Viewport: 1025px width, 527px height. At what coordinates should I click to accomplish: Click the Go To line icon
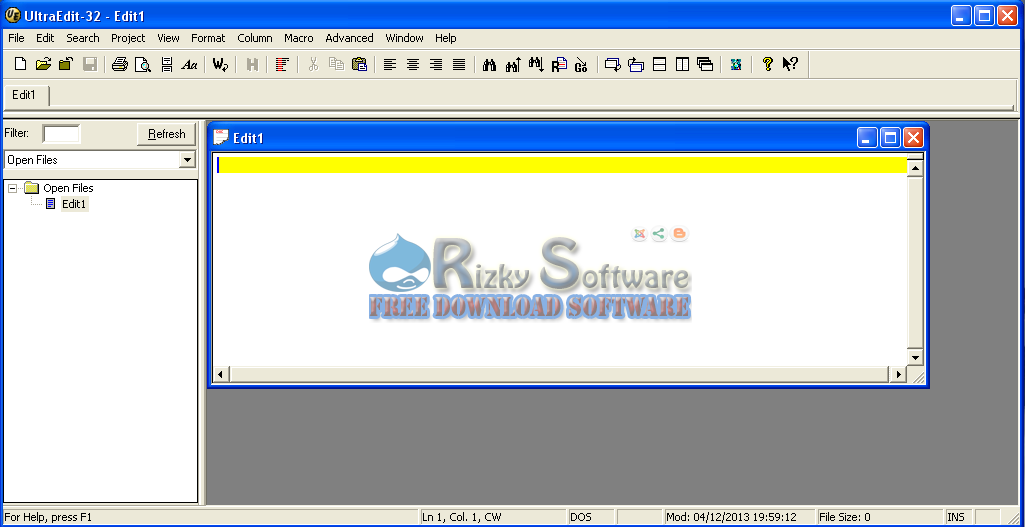click(x=581, y=64)
